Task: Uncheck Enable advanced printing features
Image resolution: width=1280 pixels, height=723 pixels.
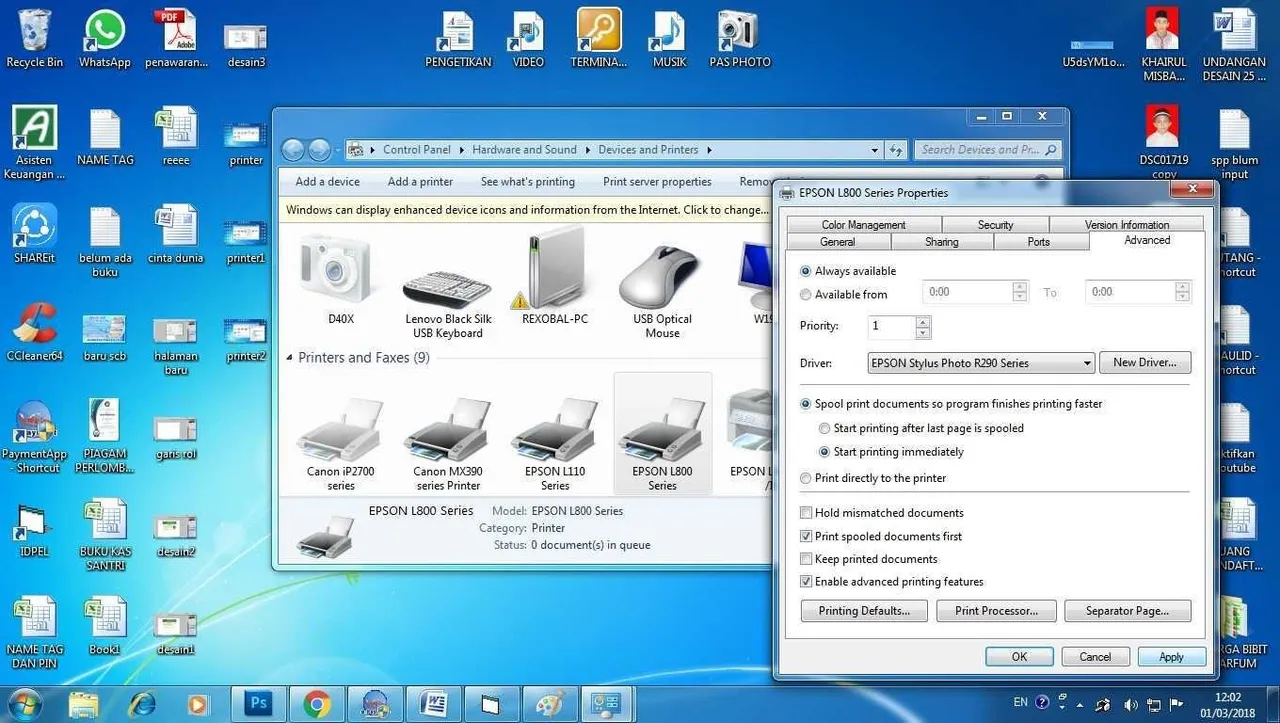Action: point(806,582)
